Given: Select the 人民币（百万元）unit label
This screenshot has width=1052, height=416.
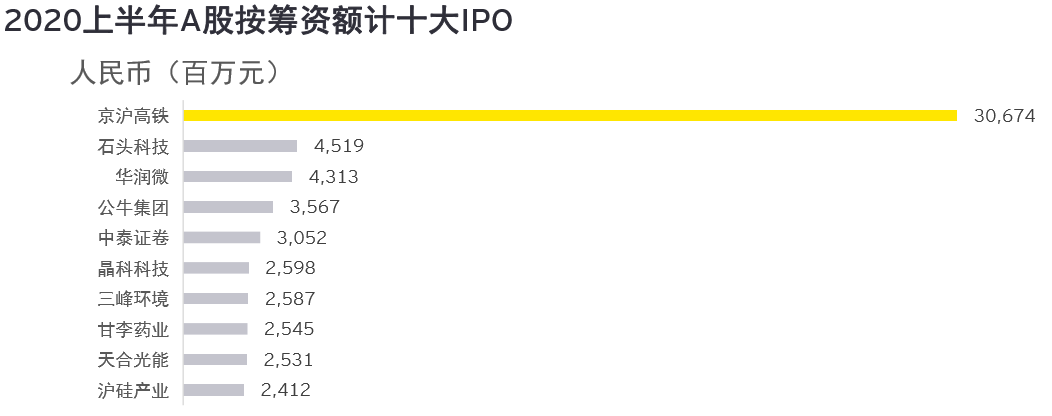Looking at the screenshot, I should pyautogui.click(x=172, y=73).
